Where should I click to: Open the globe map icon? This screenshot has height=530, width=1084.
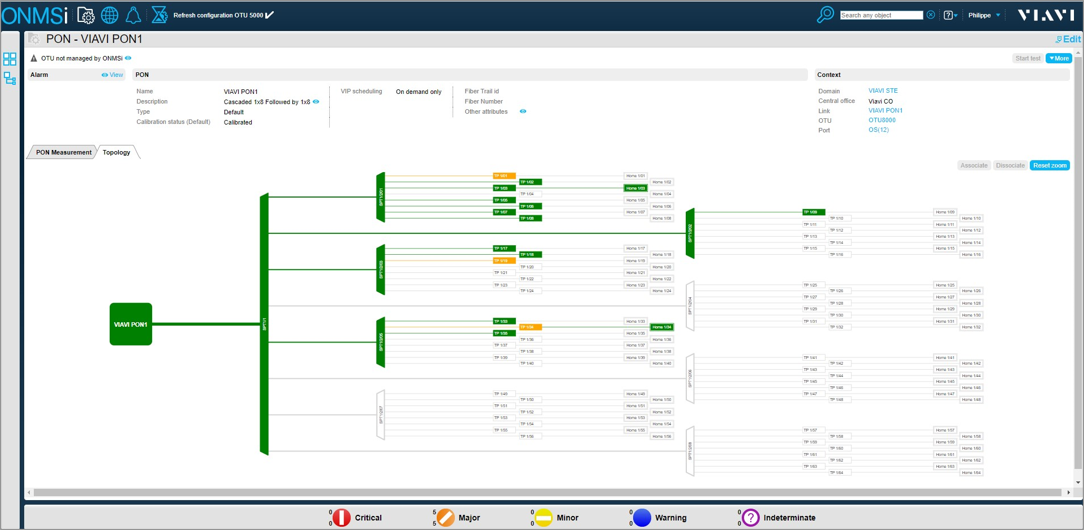click(109, 15)
